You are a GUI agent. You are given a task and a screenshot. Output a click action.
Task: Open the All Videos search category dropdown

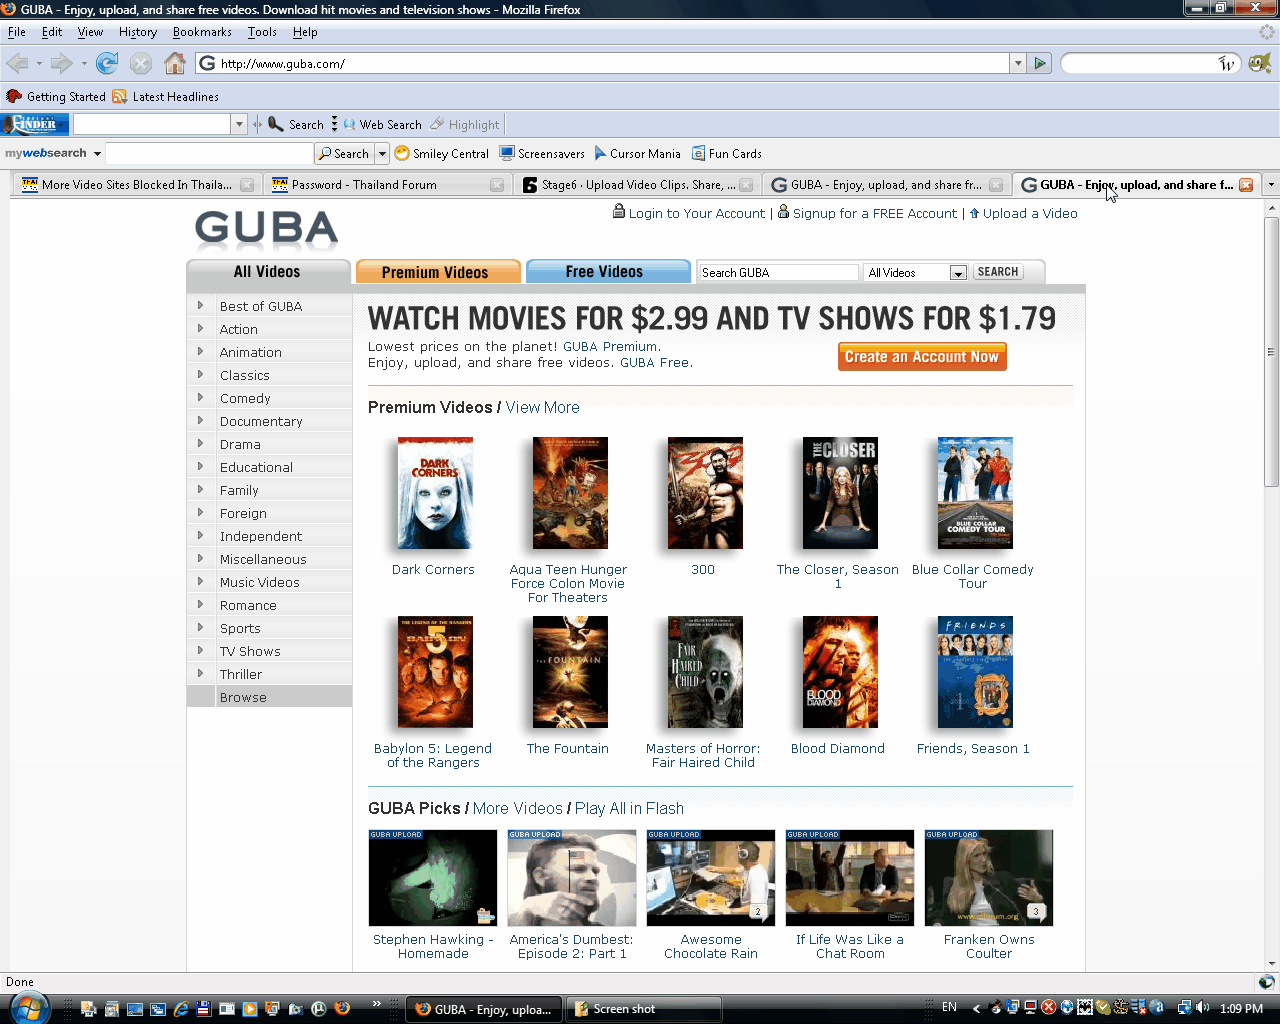[x=958, y=273]
